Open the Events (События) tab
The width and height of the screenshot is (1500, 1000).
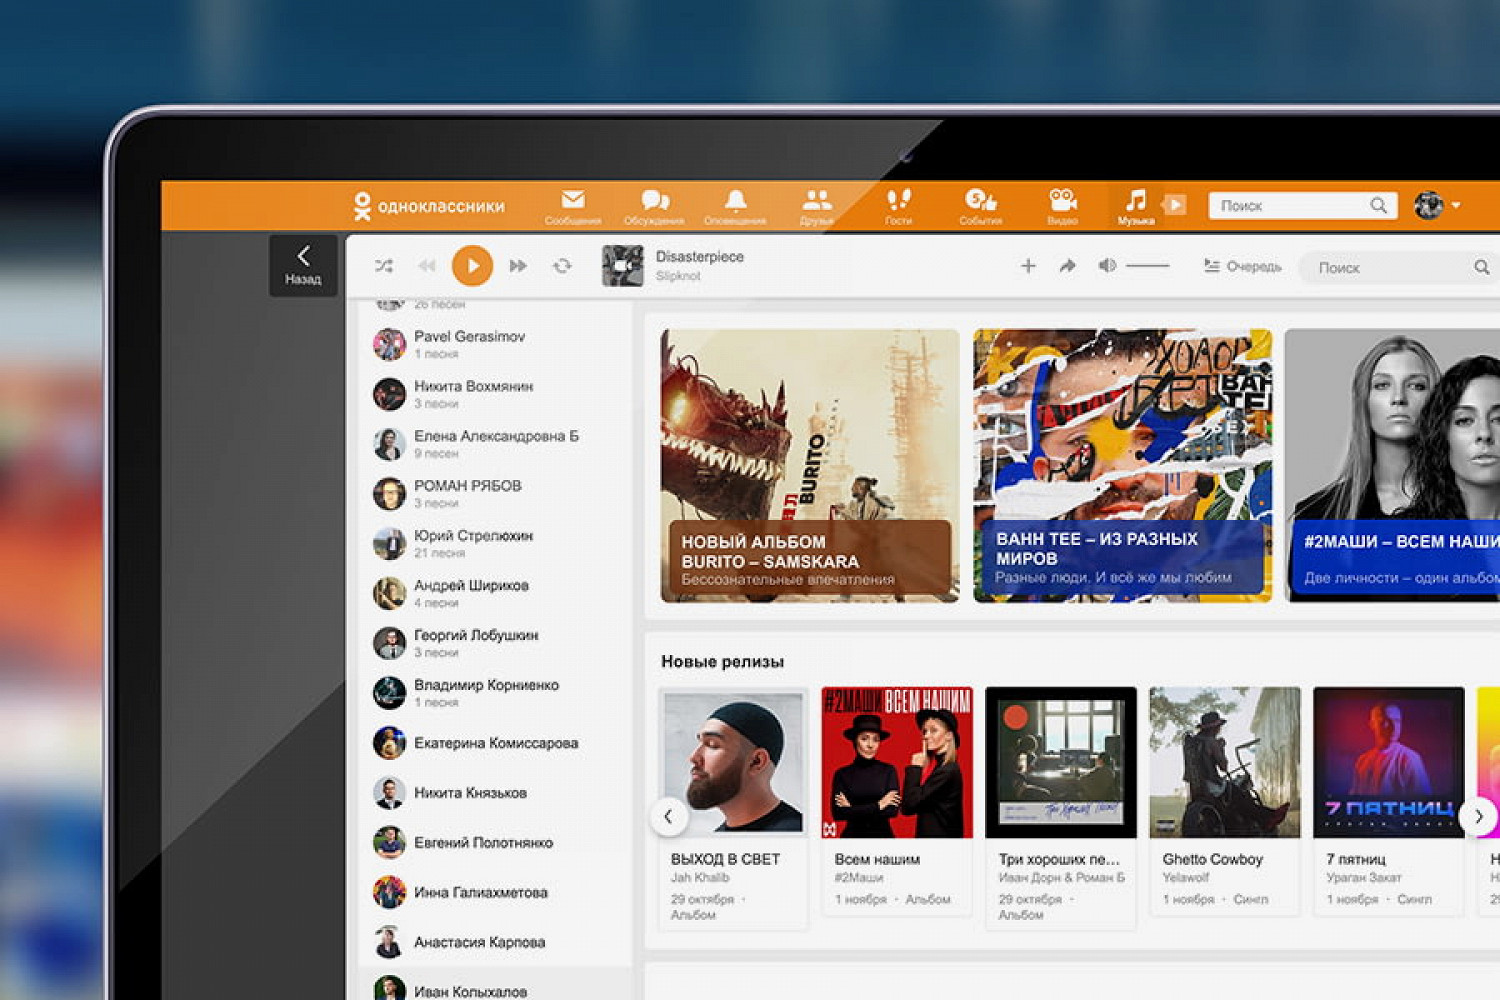coord(980,205)
